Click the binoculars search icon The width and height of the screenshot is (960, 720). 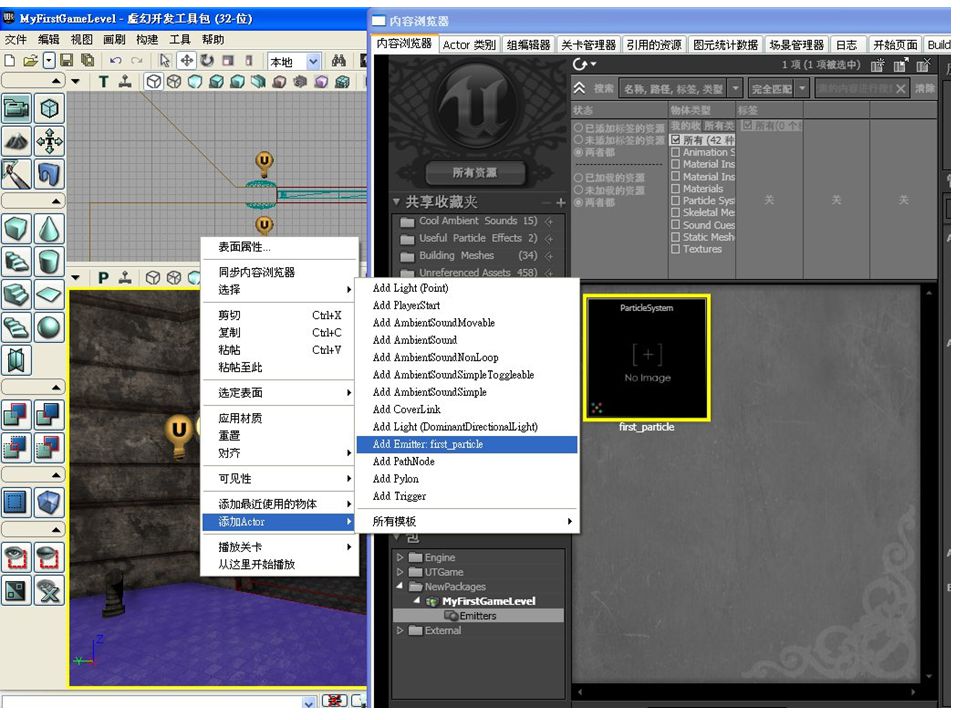tap(339, 60)
